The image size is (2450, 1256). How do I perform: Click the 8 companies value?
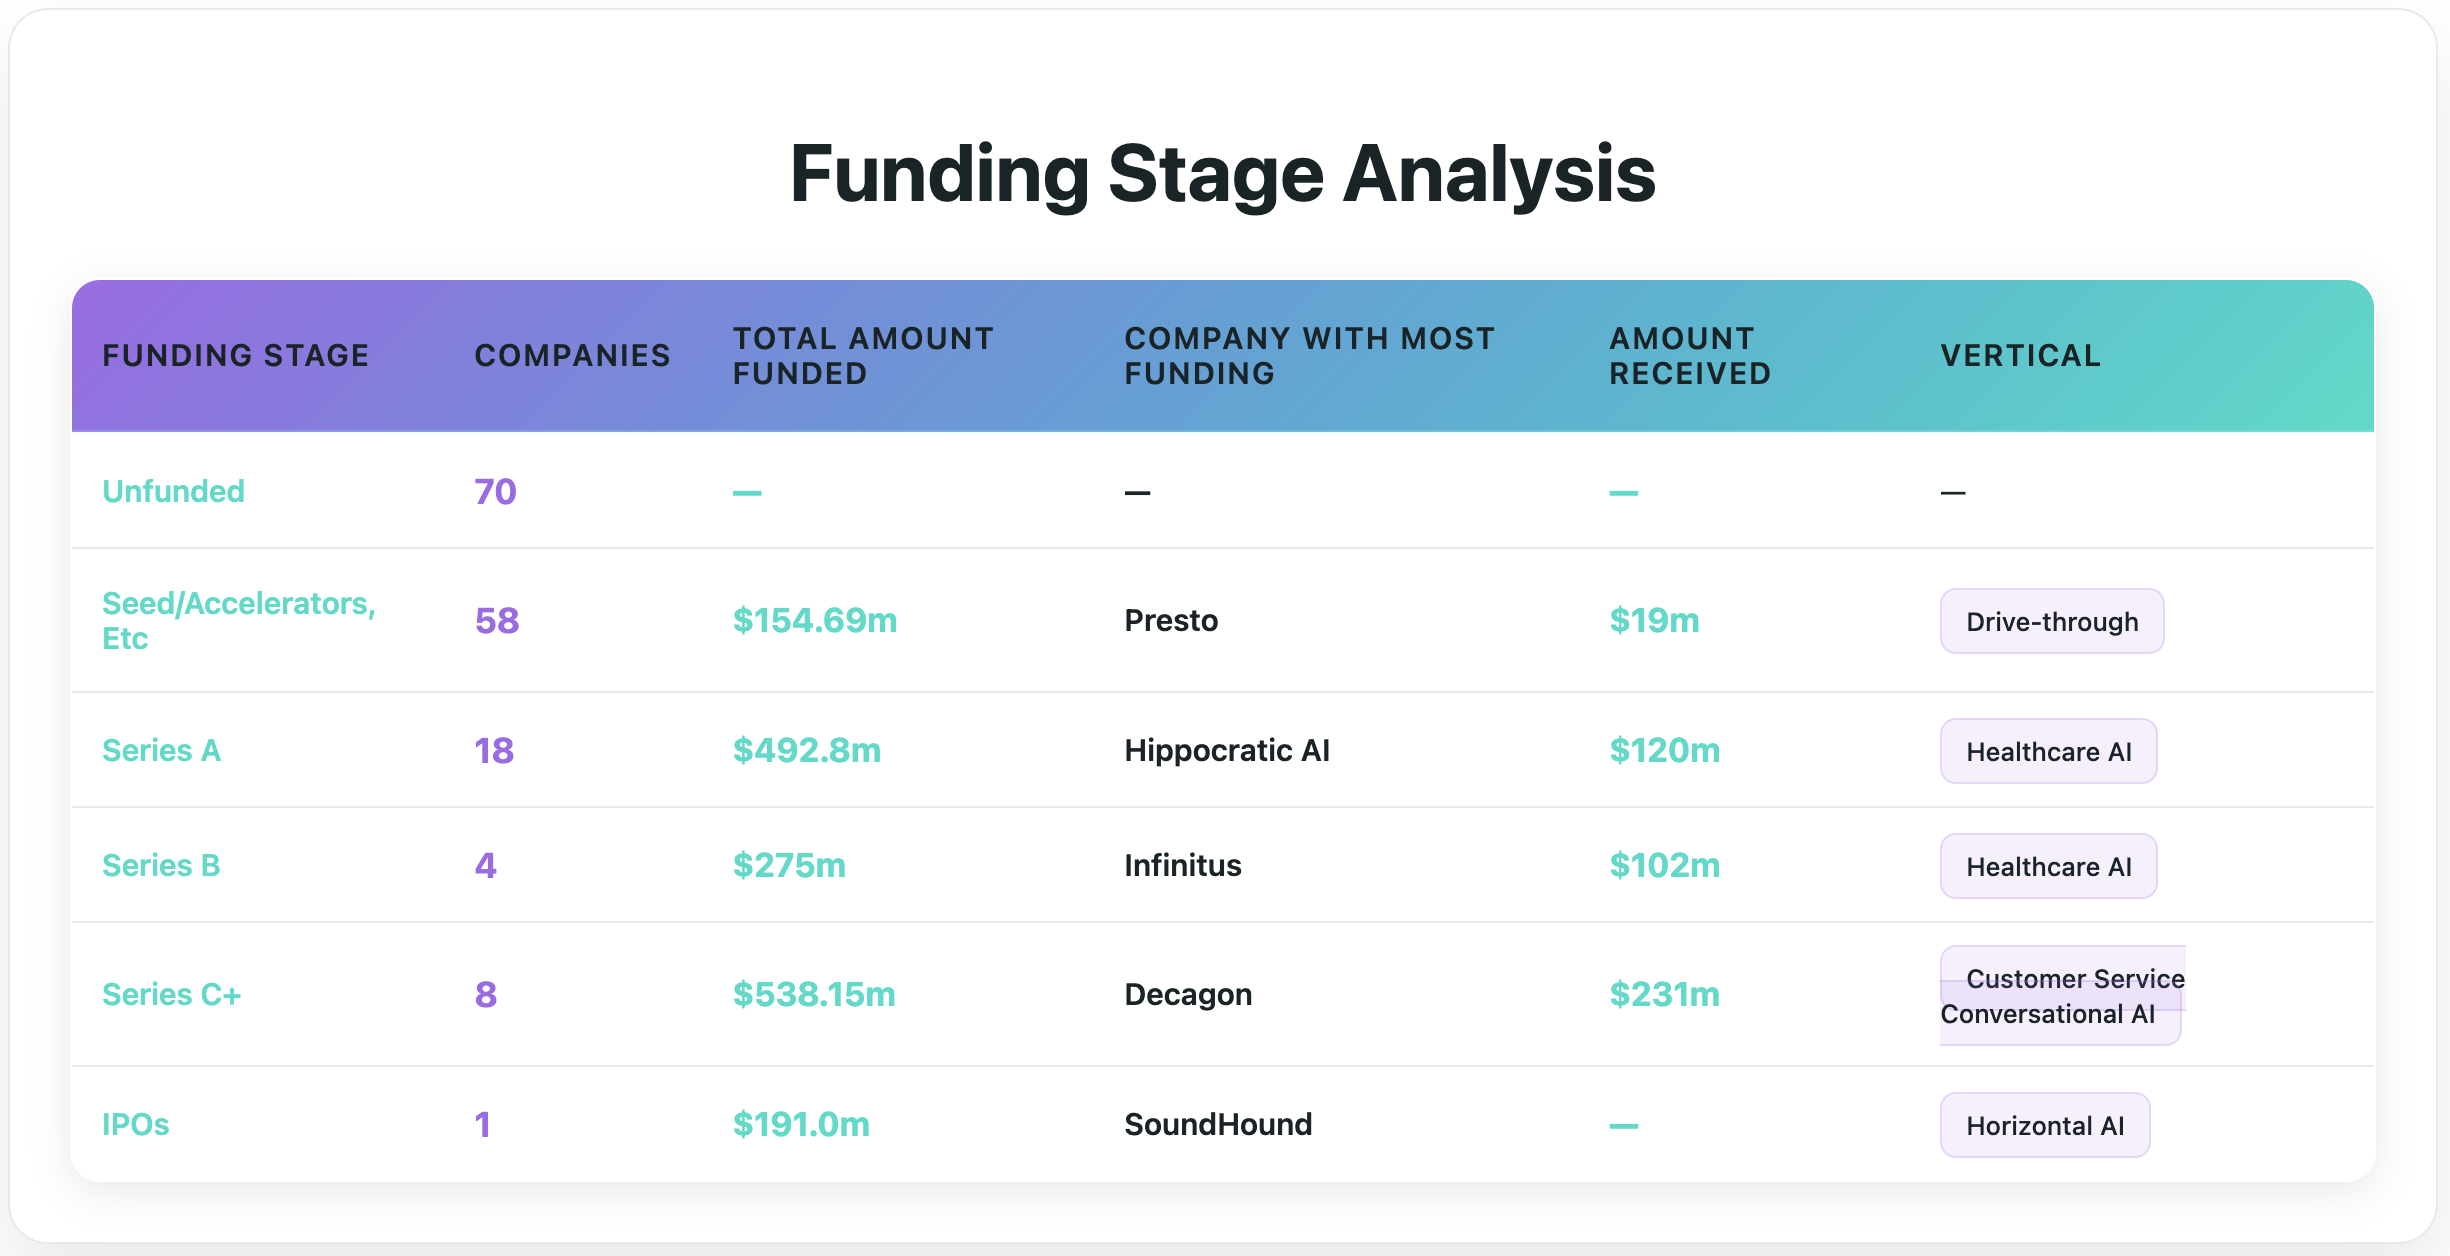485,994
